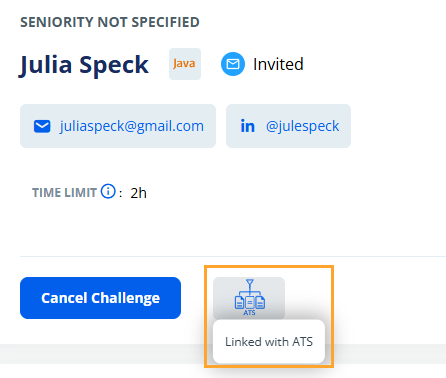Click the small ATS caption under the icon
Screen dimensions: 446x378
click(249, 313)
